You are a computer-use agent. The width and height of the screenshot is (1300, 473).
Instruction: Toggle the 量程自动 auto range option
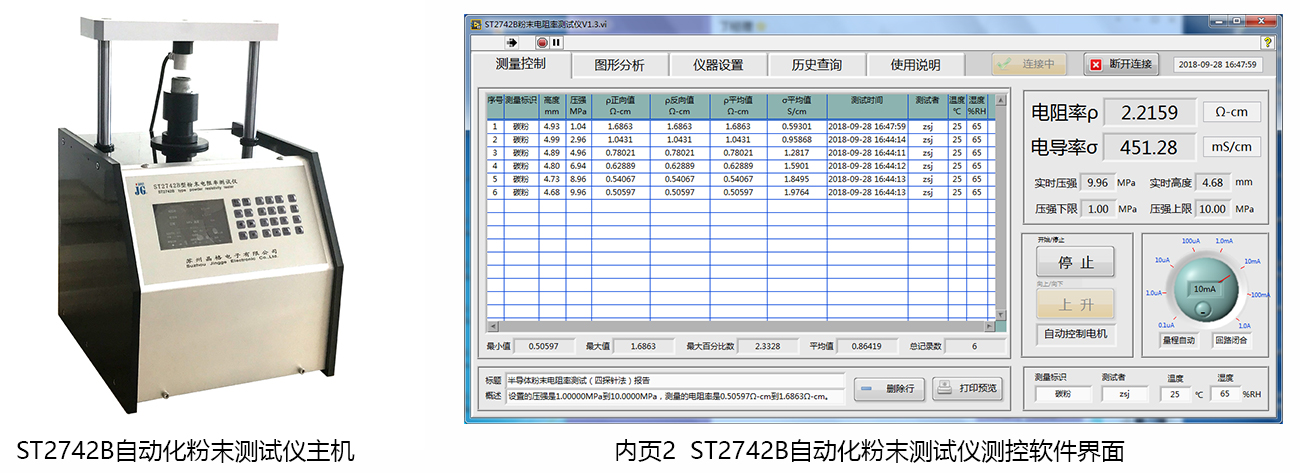(1176, 341)
